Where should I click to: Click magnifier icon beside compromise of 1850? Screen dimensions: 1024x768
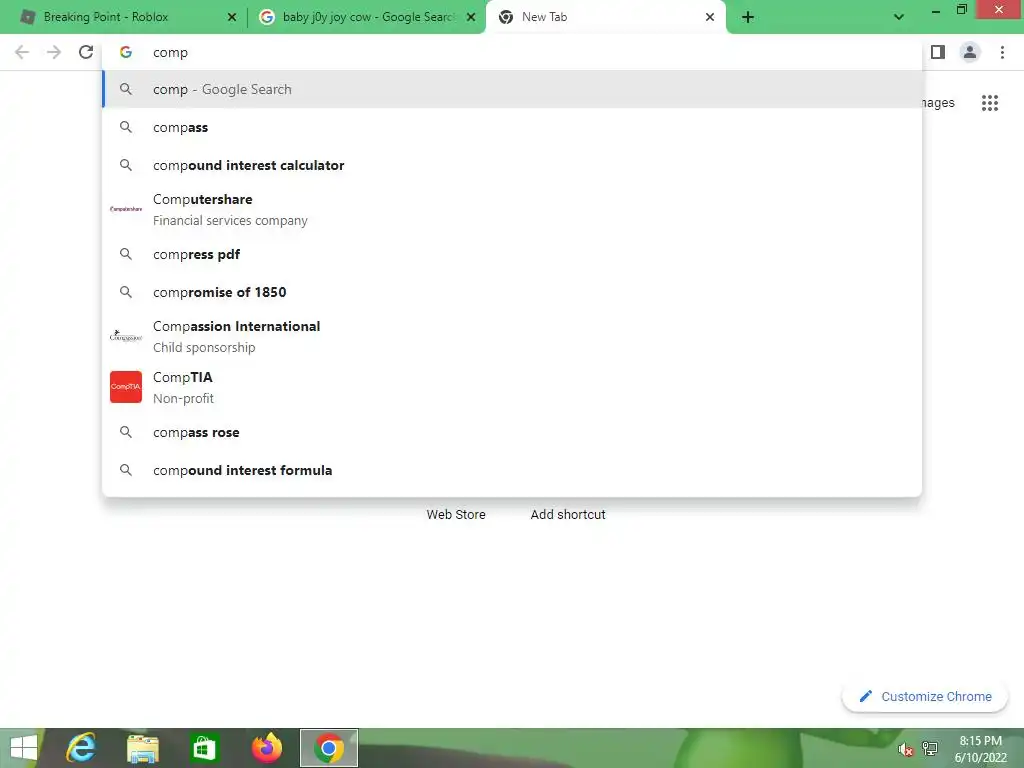(126, 292)
